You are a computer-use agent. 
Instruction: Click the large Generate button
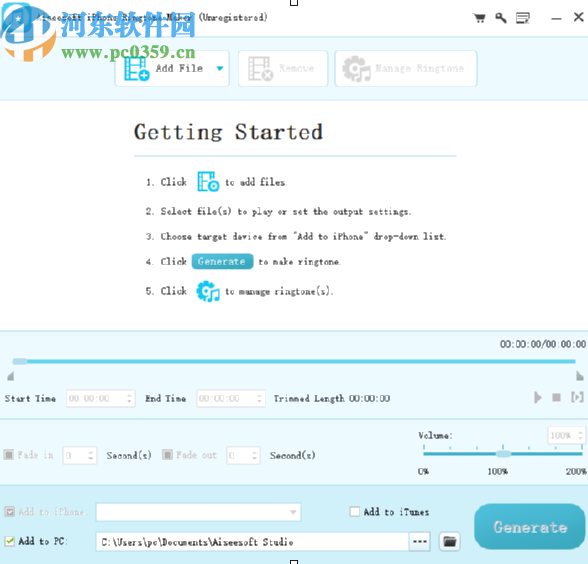click(530, 527)
